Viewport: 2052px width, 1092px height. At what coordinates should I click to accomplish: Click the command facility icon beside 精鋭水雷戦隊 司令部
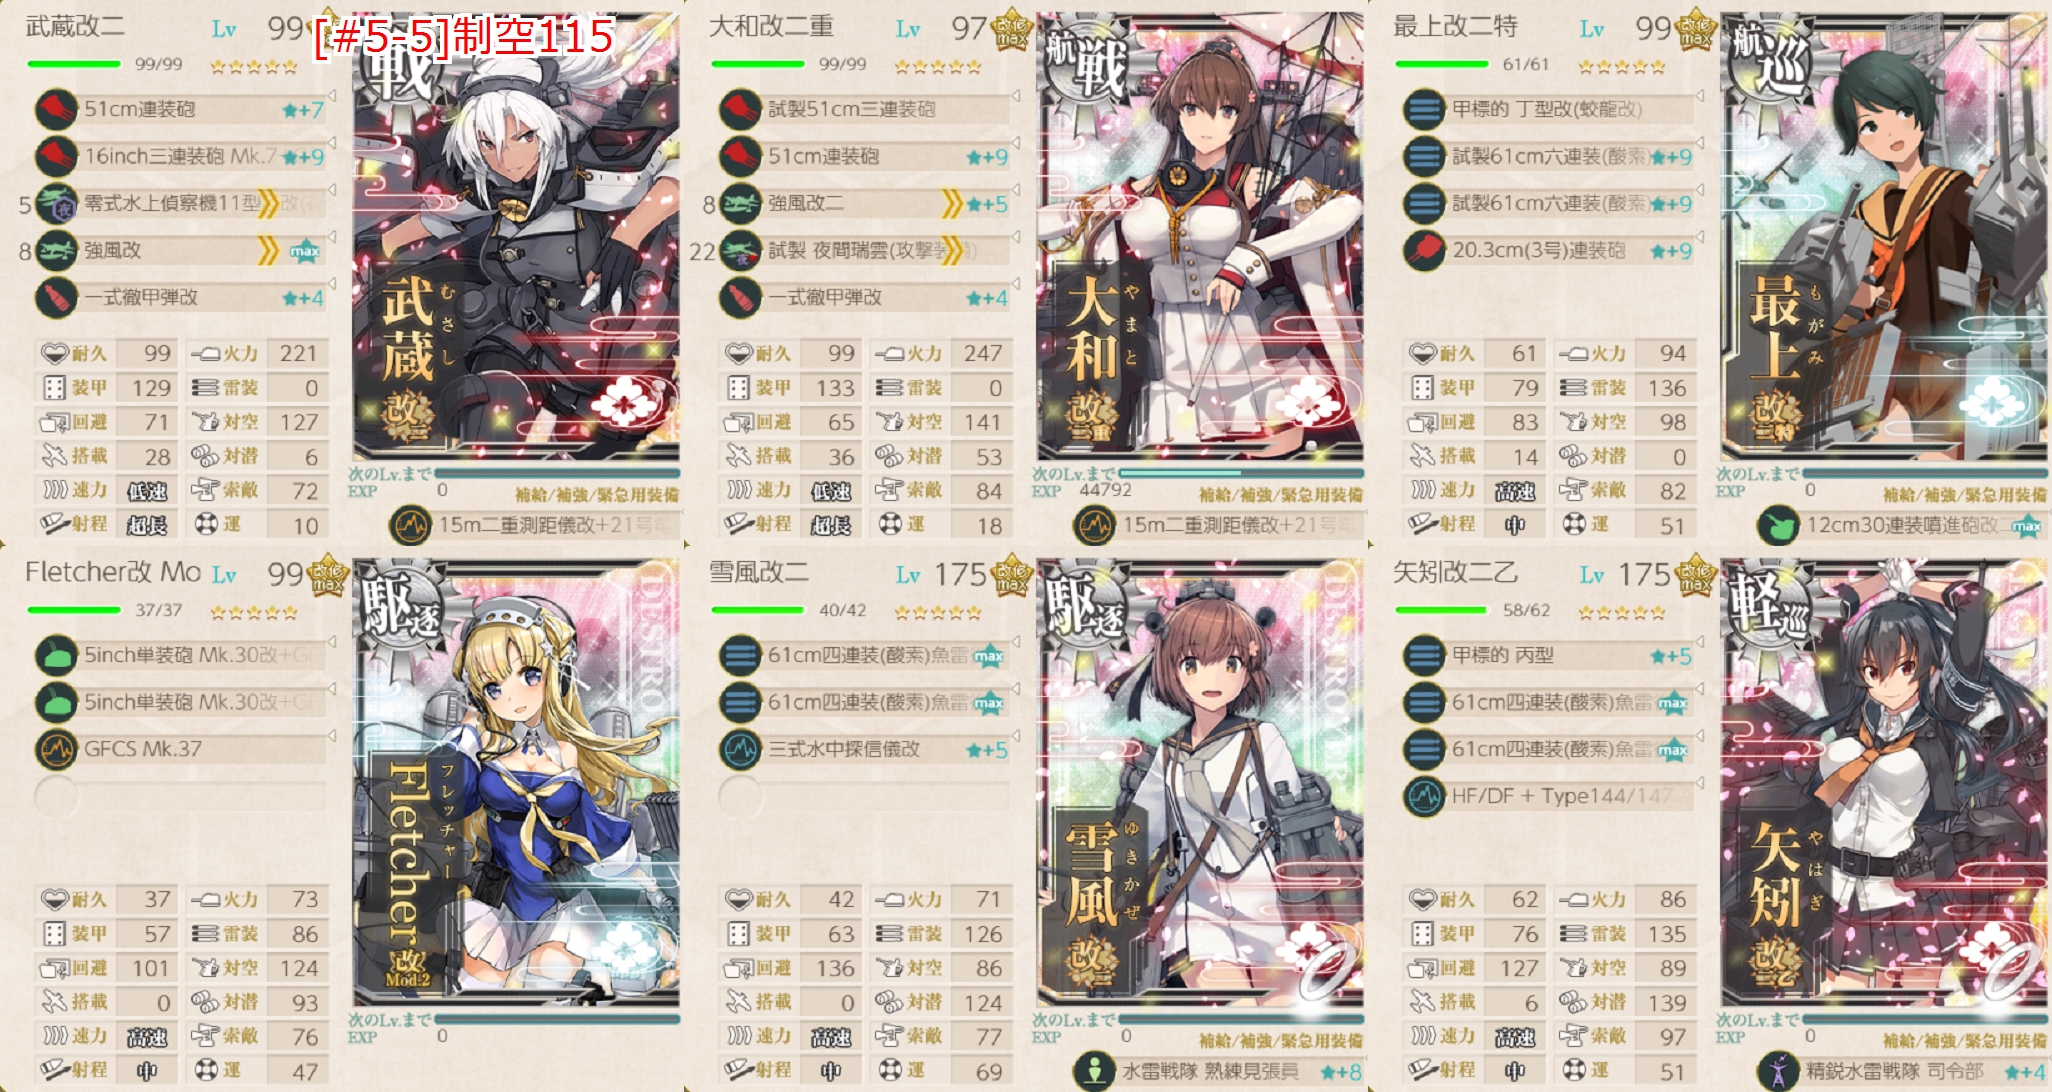1778,1071
